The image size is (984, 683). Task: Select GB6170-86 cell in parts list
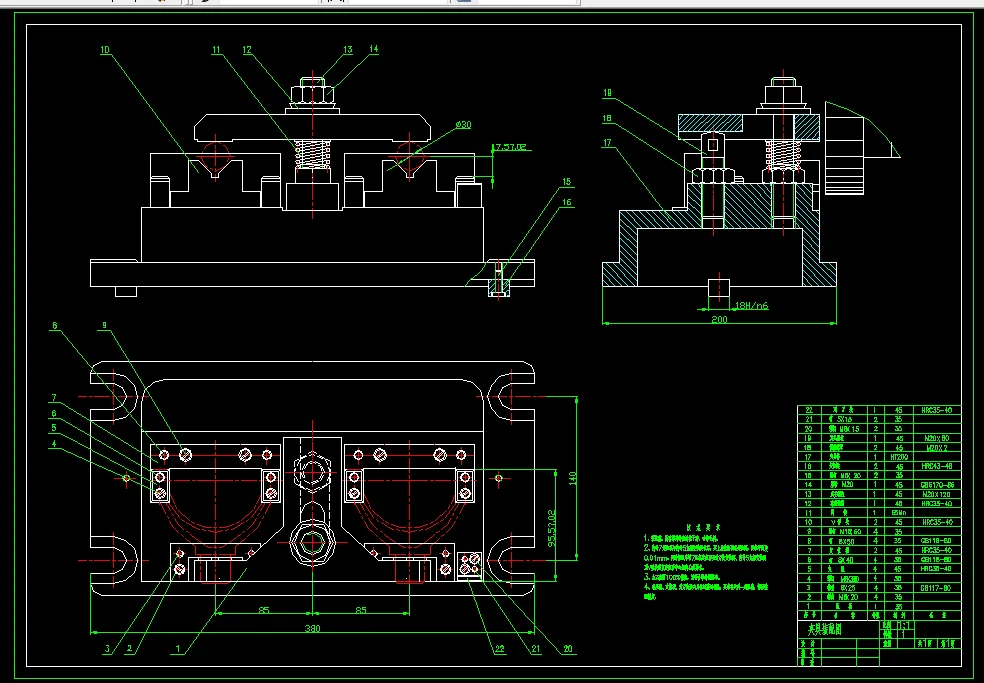pyautogui.click(x=938, y=485)
